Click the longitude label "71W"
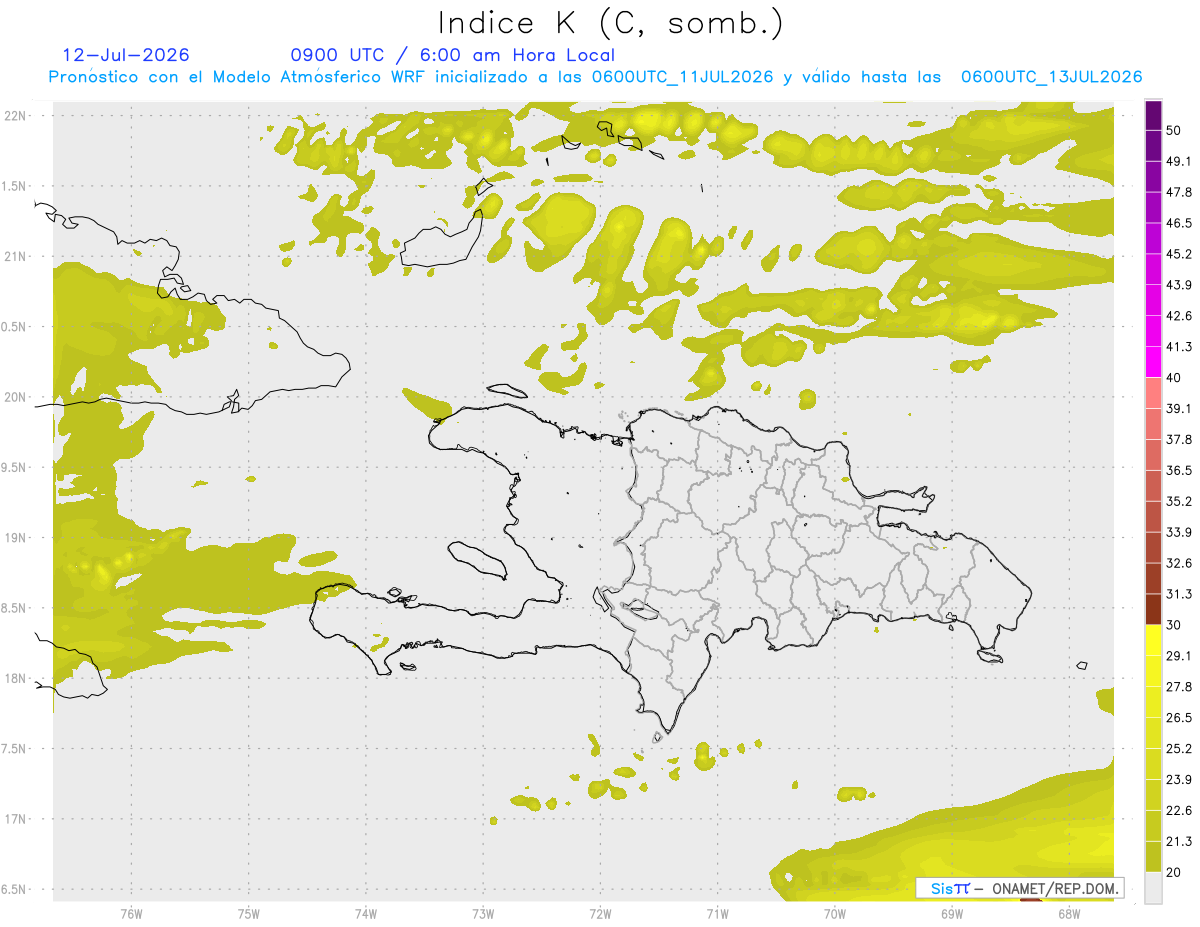 pos(717,914)
